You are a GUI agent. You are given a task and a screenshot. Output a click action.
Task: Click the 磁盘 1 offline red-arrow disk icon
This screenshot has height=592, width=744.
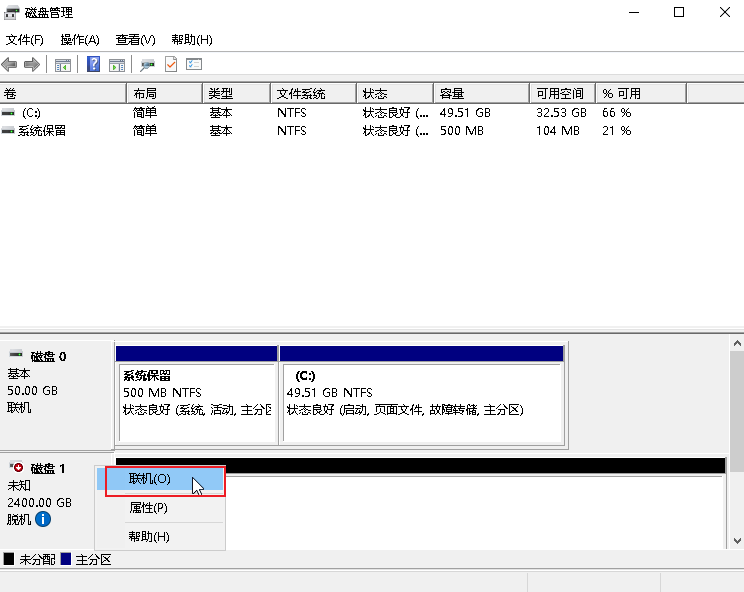16,467
